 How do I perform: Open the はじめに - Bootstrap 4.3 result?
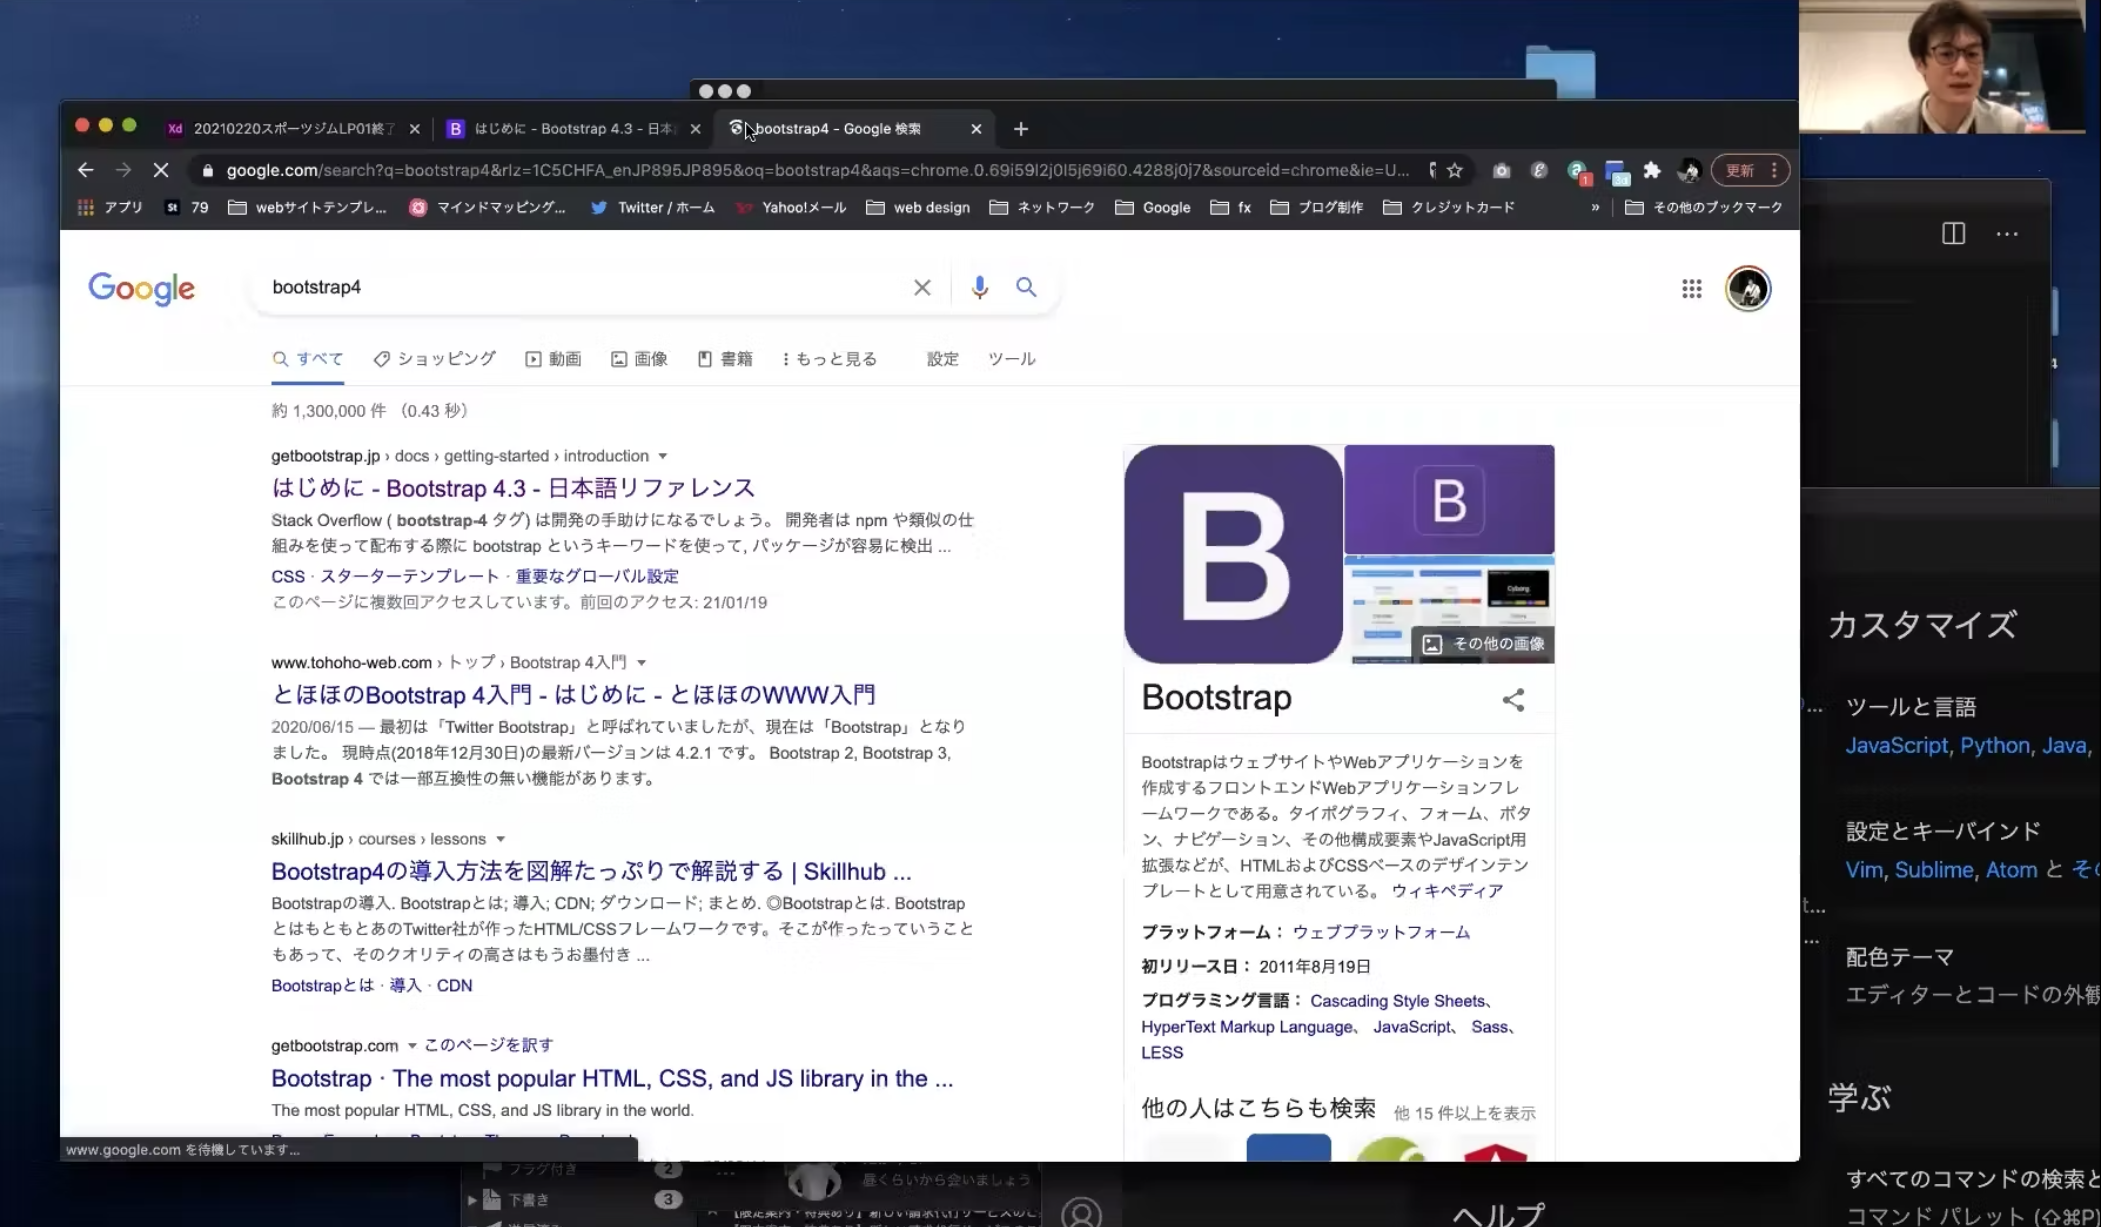[x=513, y=488]
